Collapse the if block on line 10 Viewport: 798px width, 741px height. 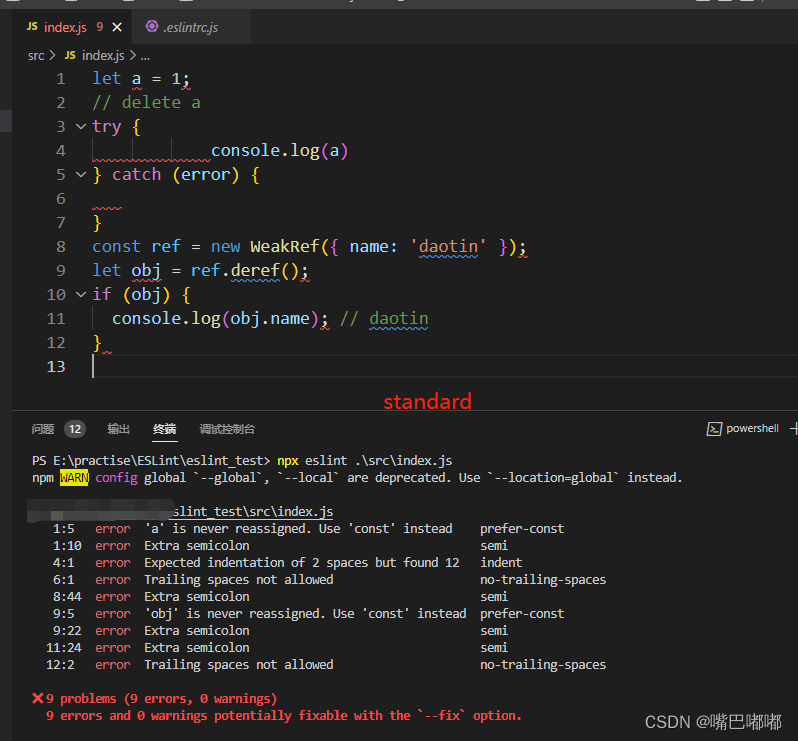tap(81, 295)
